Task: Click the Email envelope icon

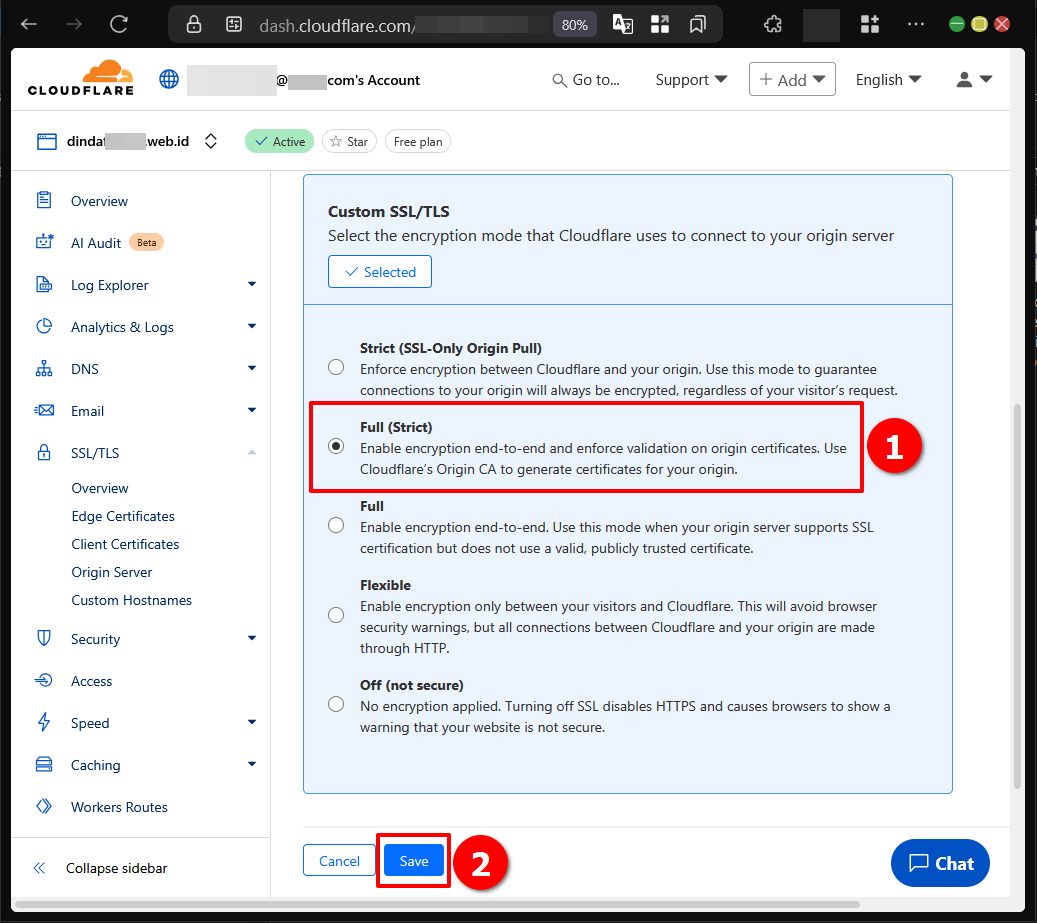Action: click(x=44, y=411)
